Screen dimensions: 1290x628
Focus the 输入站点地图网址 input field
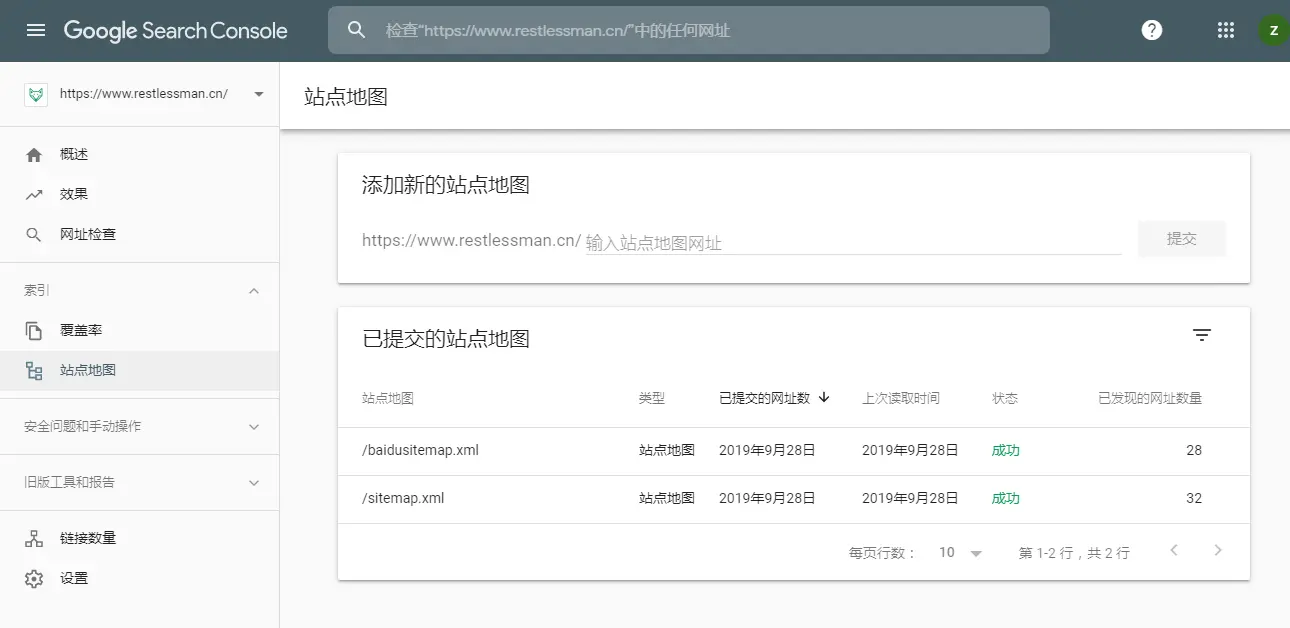(853, 242)
